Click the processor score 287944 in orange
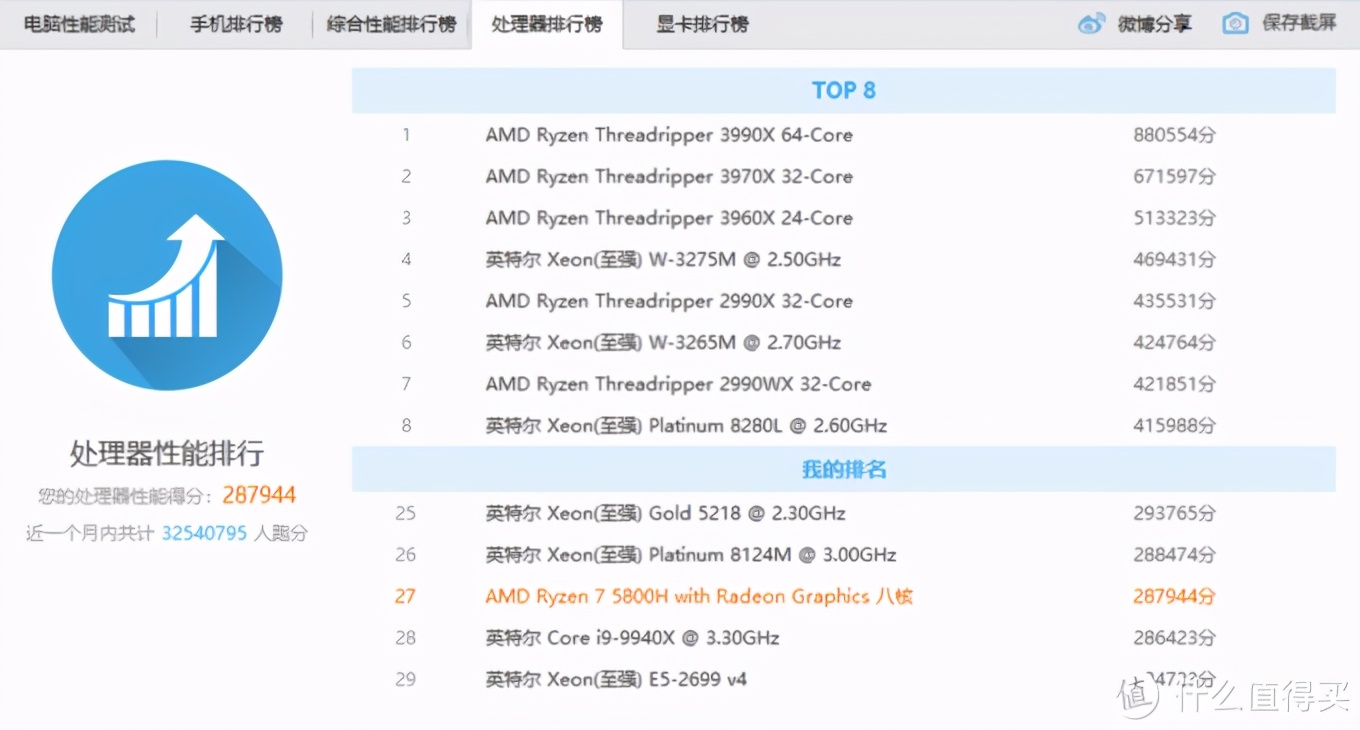This screenshot has width=1360, height=730. 259,494
